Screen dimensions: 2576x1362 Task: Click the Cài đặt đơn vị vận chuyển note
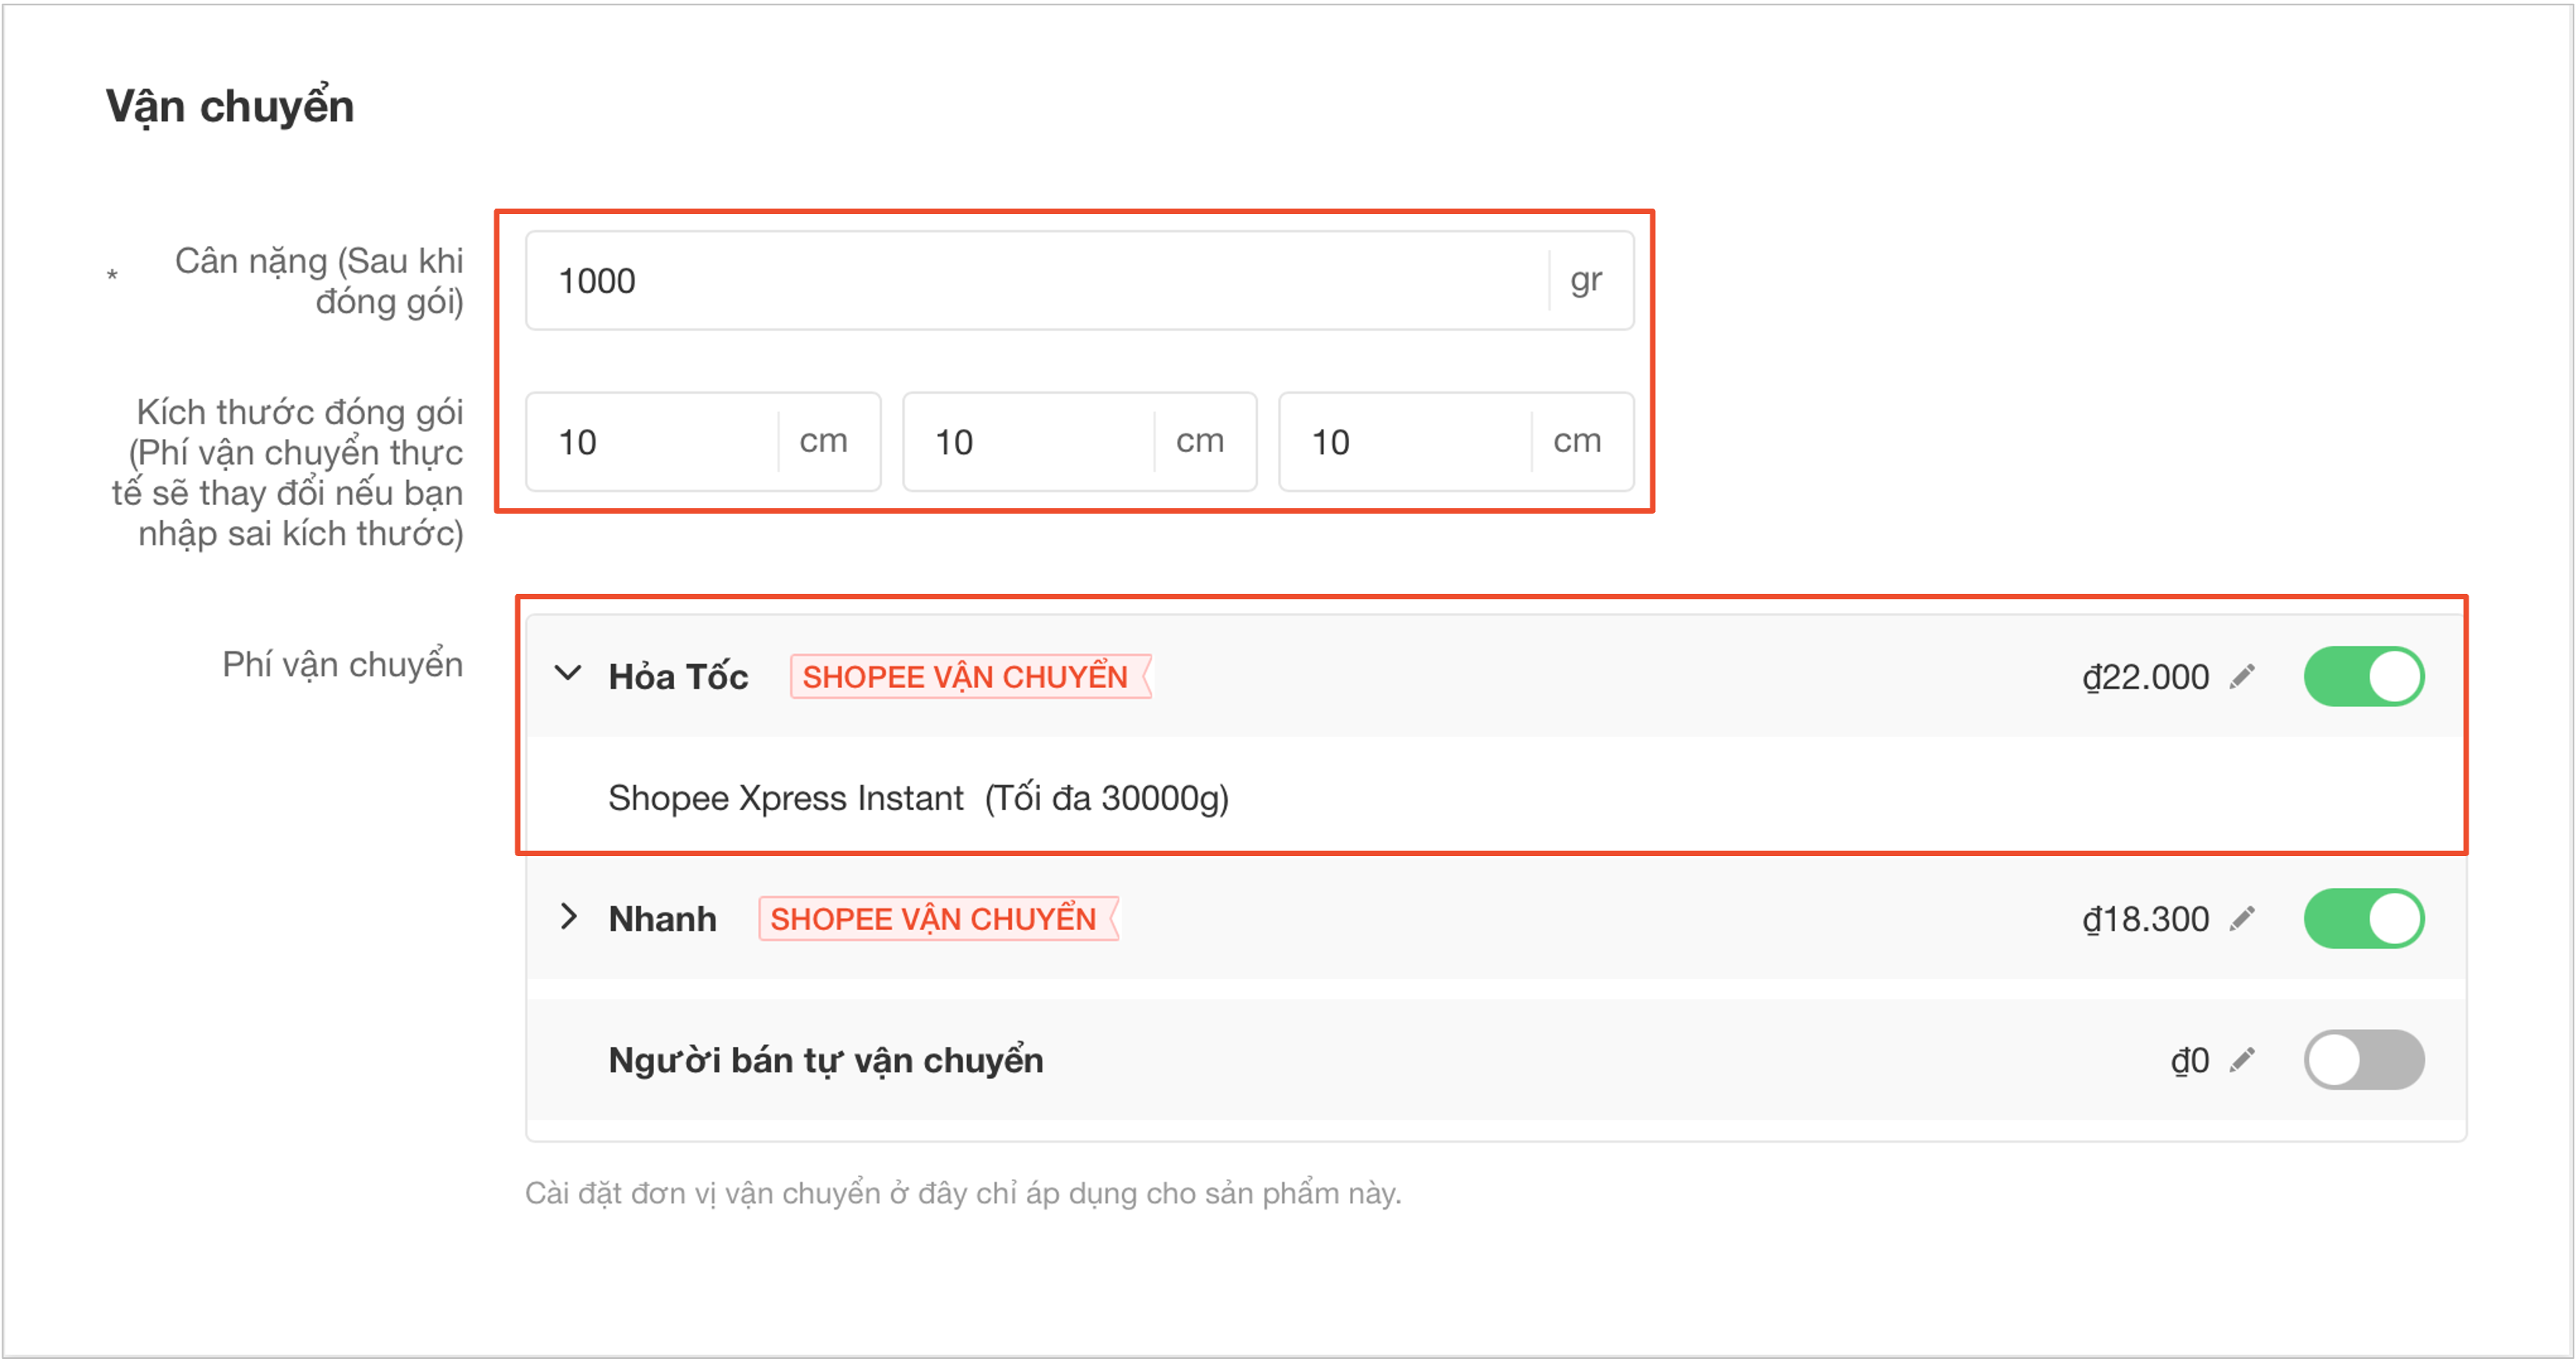point(963,1193)
